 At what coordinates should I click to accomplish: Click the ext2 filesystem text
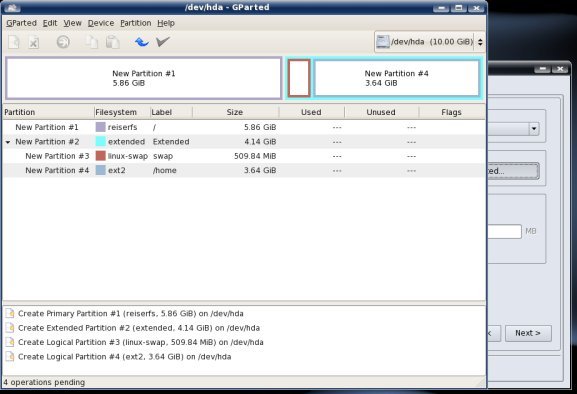tap(116, 170)
